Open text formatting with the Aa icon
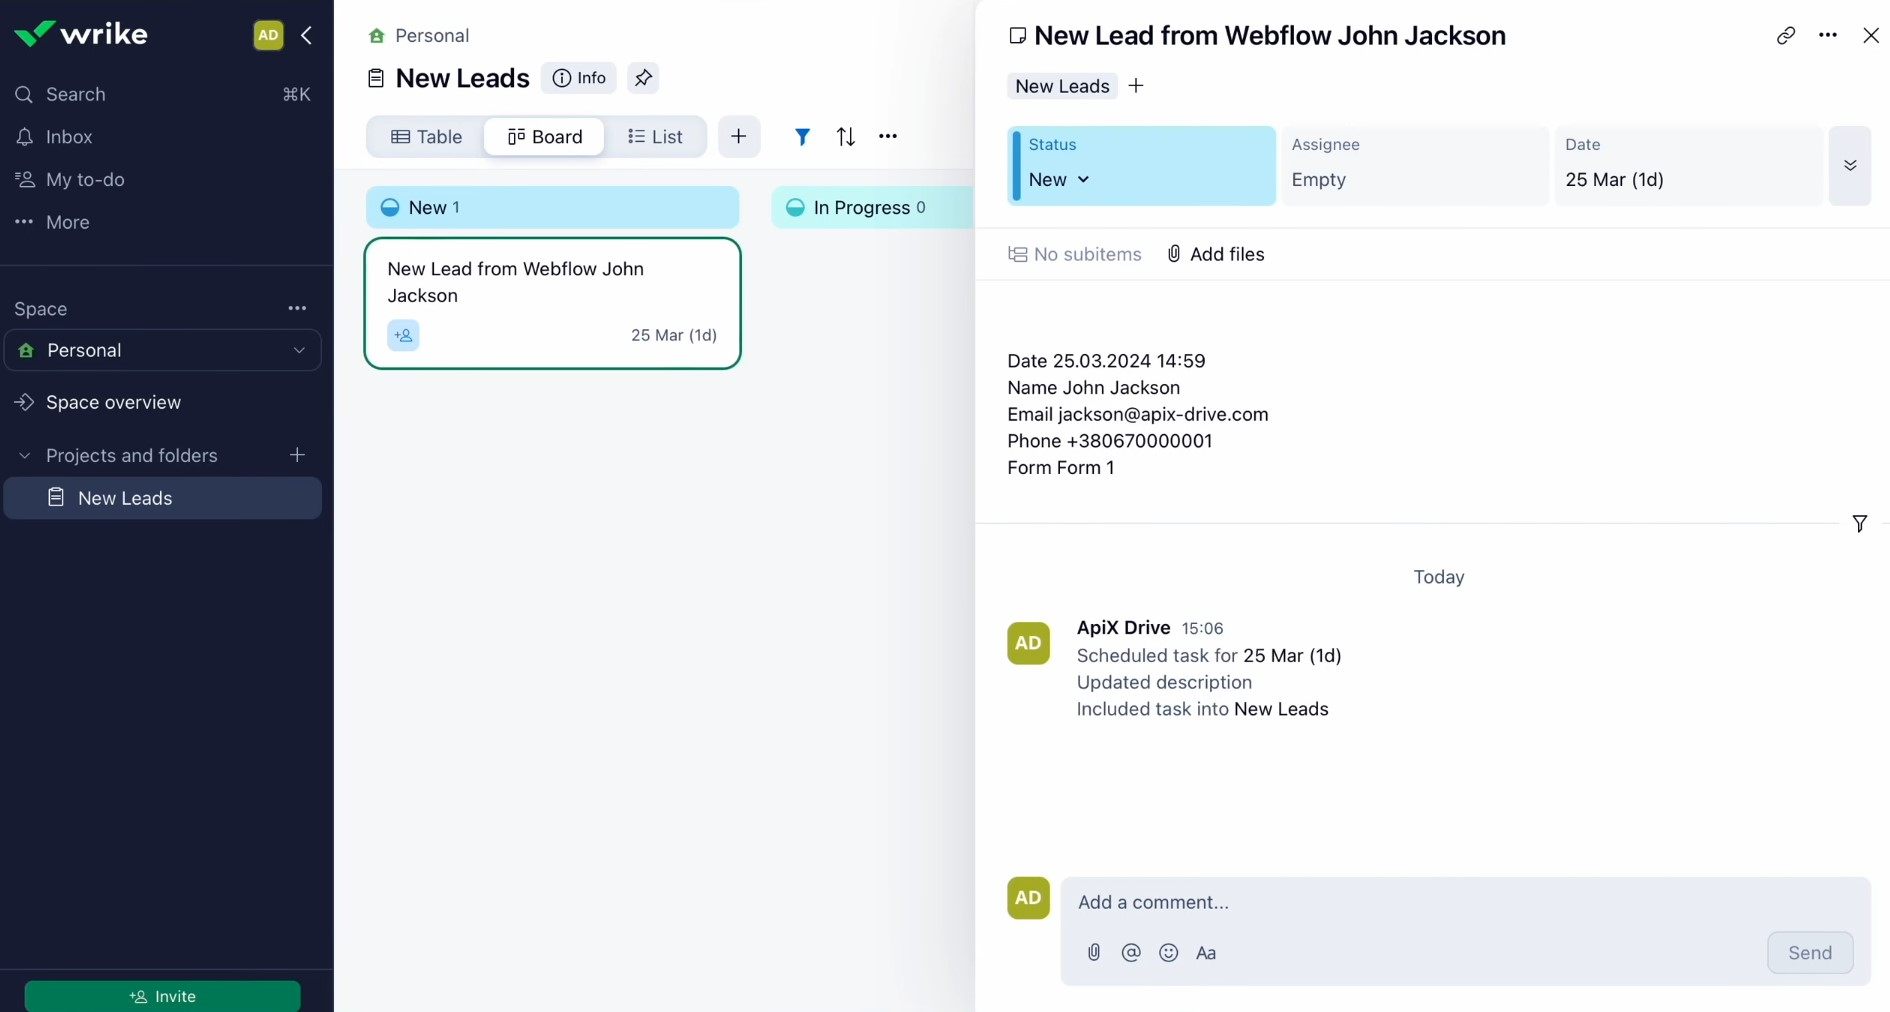Screen dimensions: 1890x1012 (x=1207, y=953)
